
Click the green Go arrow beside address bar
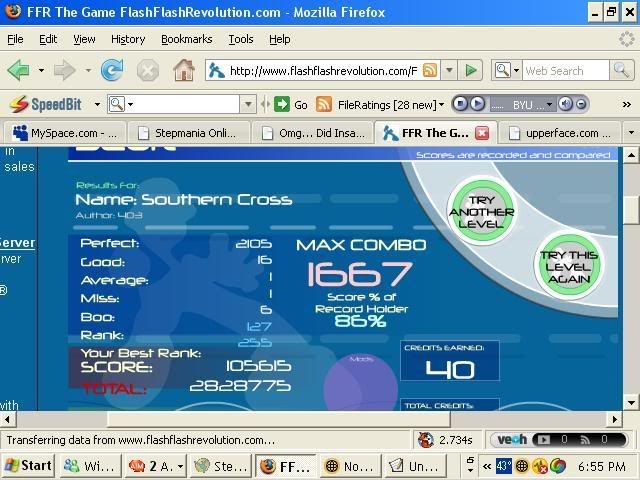[x=472, y=71]
